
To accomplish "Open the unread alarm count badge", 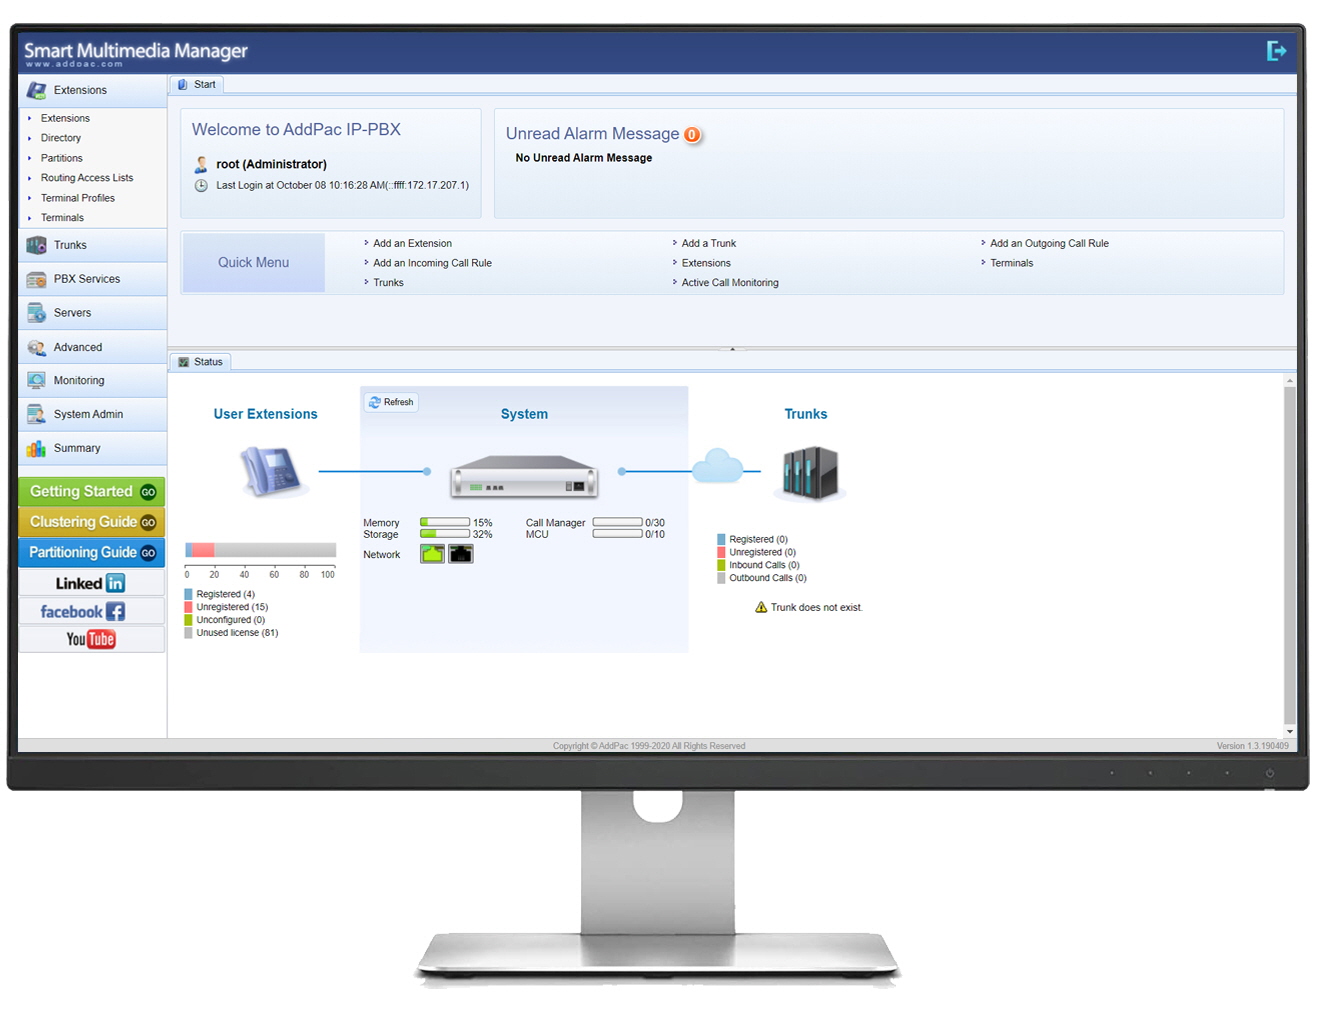I will click(x=692, y=135).
